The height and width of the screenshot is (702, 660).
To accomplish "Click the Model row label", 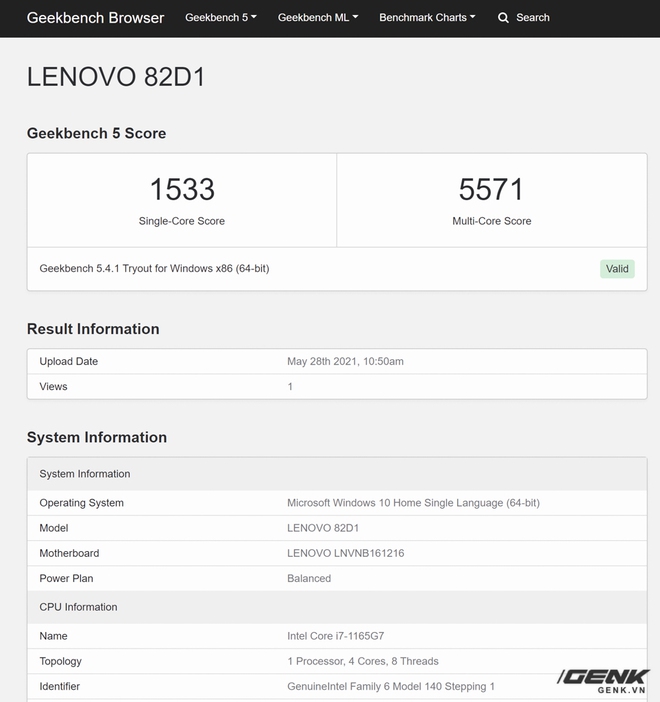I will click(54, 528).
